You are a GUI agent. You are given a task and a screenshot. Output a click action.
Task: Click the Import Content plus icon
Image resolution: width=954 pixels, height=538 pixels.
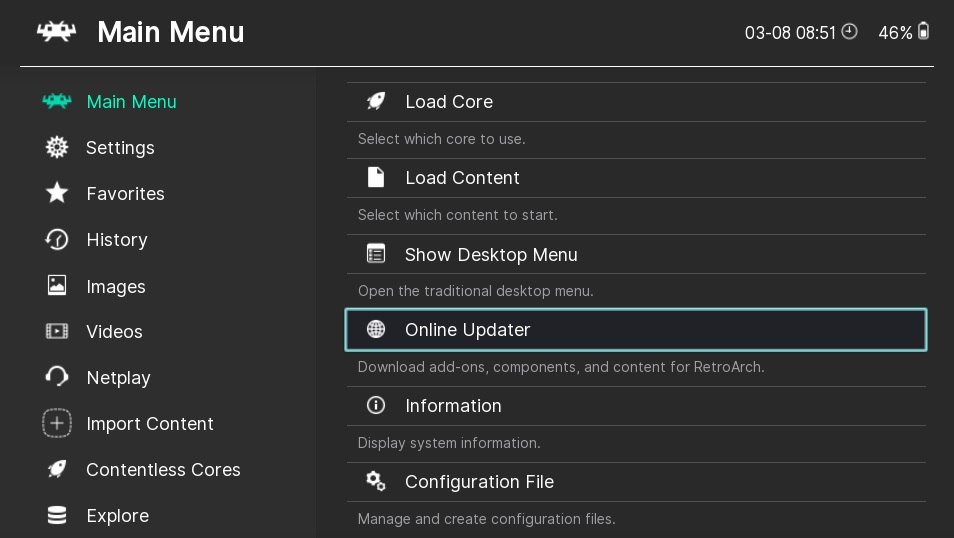point(57,423)
